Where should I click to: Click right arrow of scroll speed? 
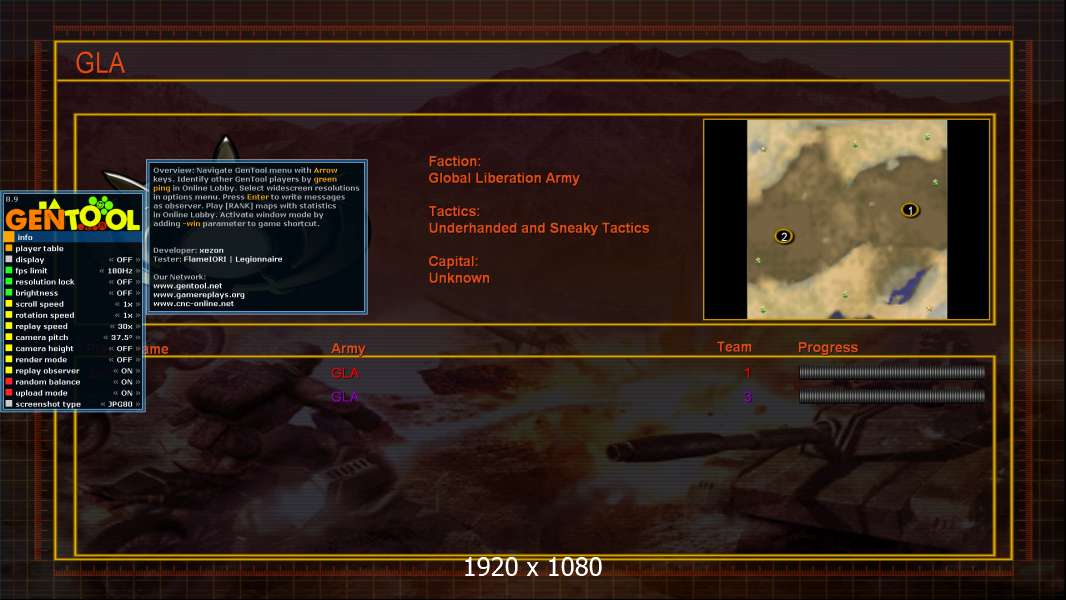coord(138,304)
